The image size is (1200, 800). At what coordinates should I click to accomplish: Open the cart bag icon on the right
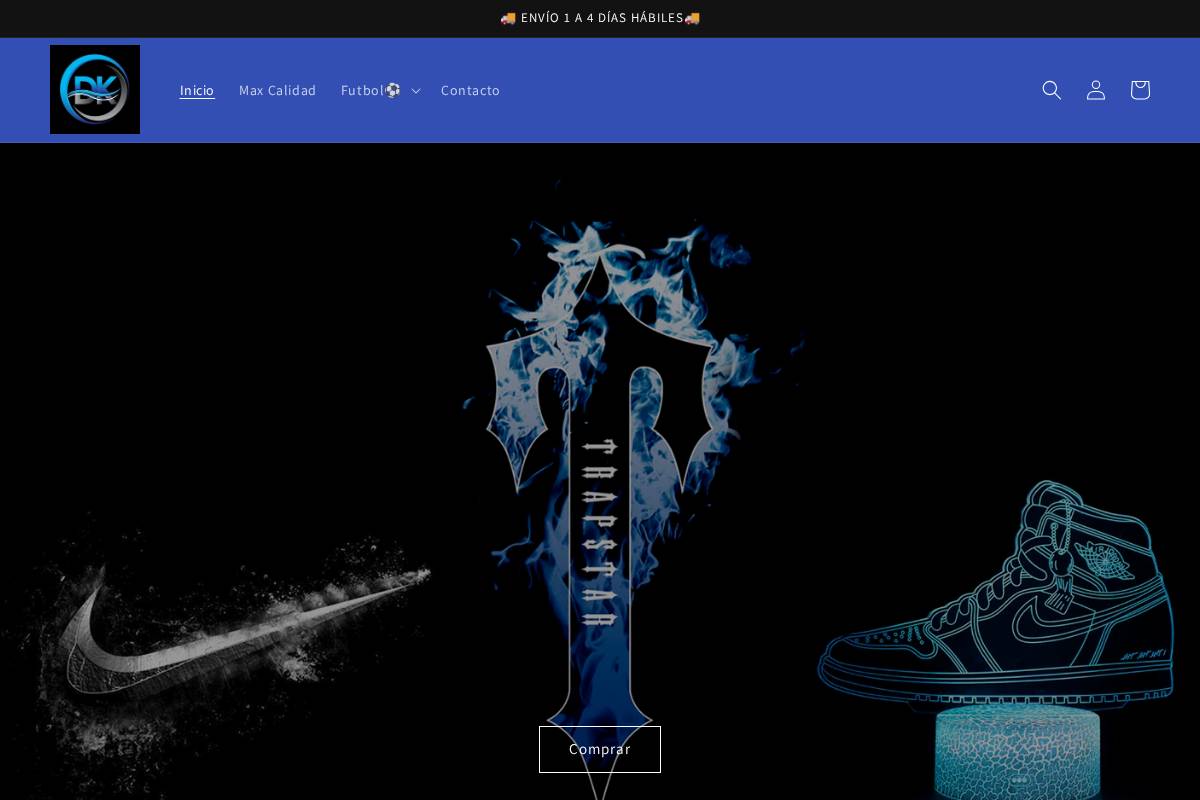1140,90
